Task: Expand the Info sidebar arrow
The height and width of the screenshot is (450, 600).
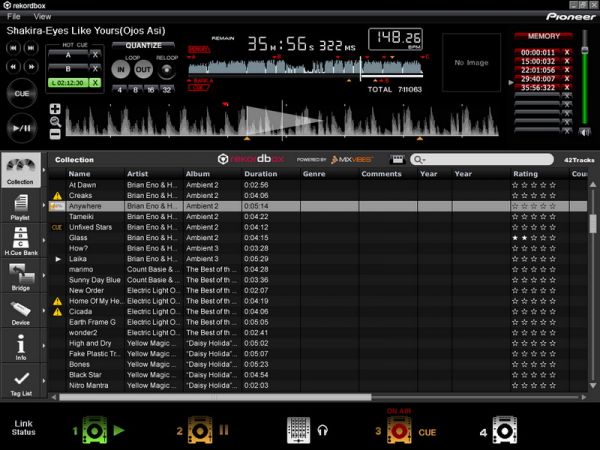Action: point(44,346)
